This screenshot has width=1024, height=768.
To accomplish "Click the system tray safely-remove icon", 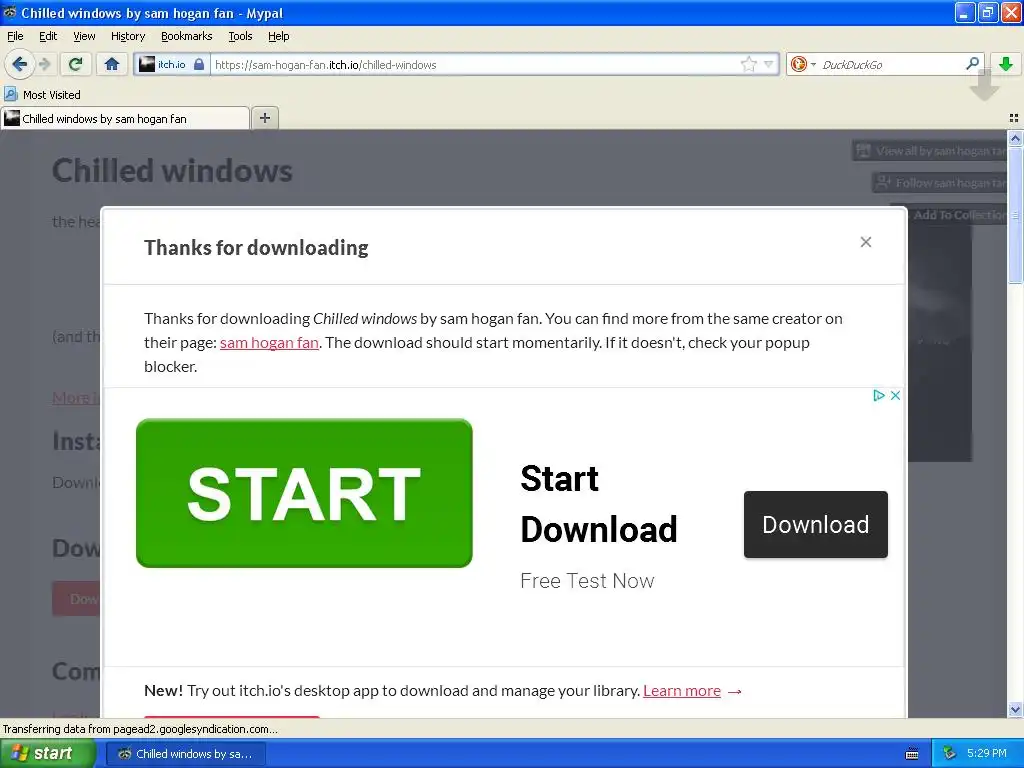I will [949, 754].
